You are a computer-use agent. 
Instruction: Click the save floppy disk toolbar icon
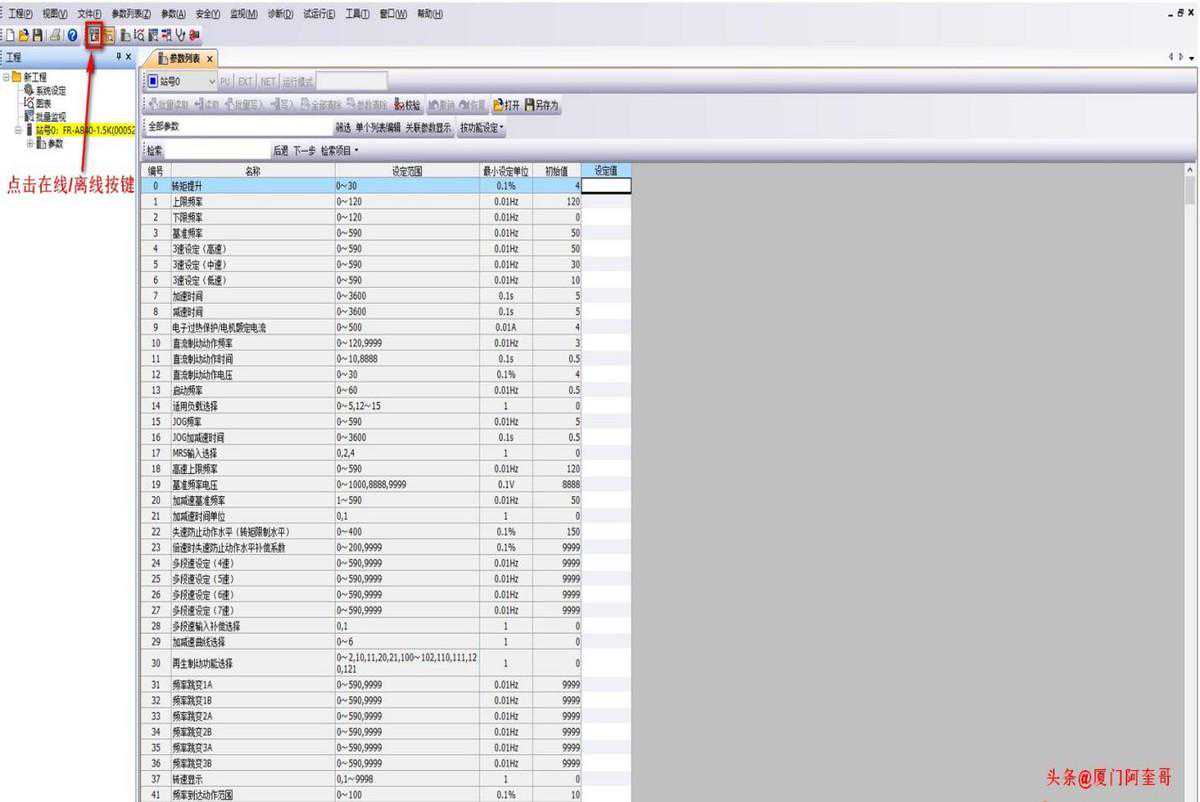(x=38, y=35)
